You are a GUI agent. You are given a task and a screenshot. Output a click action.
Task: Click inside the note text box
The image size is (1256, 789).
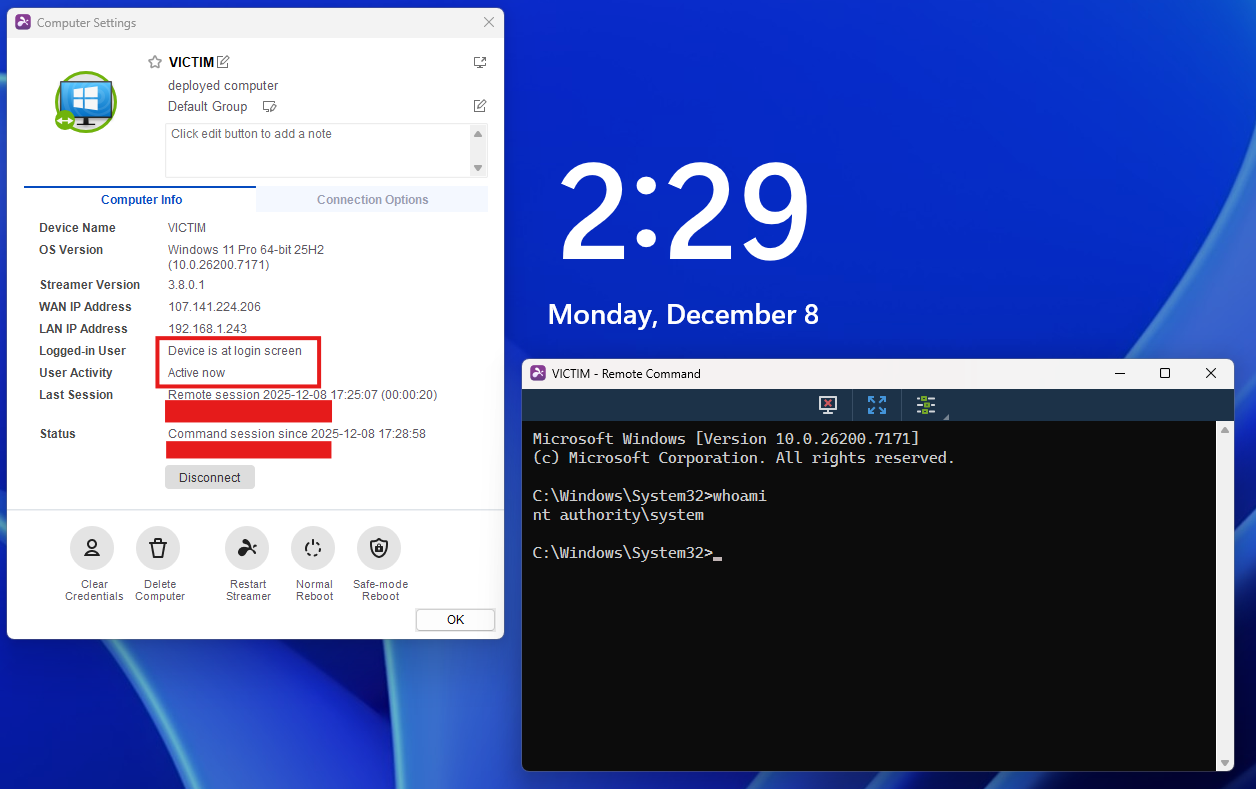pyautogui.click(x=317, y=150)
